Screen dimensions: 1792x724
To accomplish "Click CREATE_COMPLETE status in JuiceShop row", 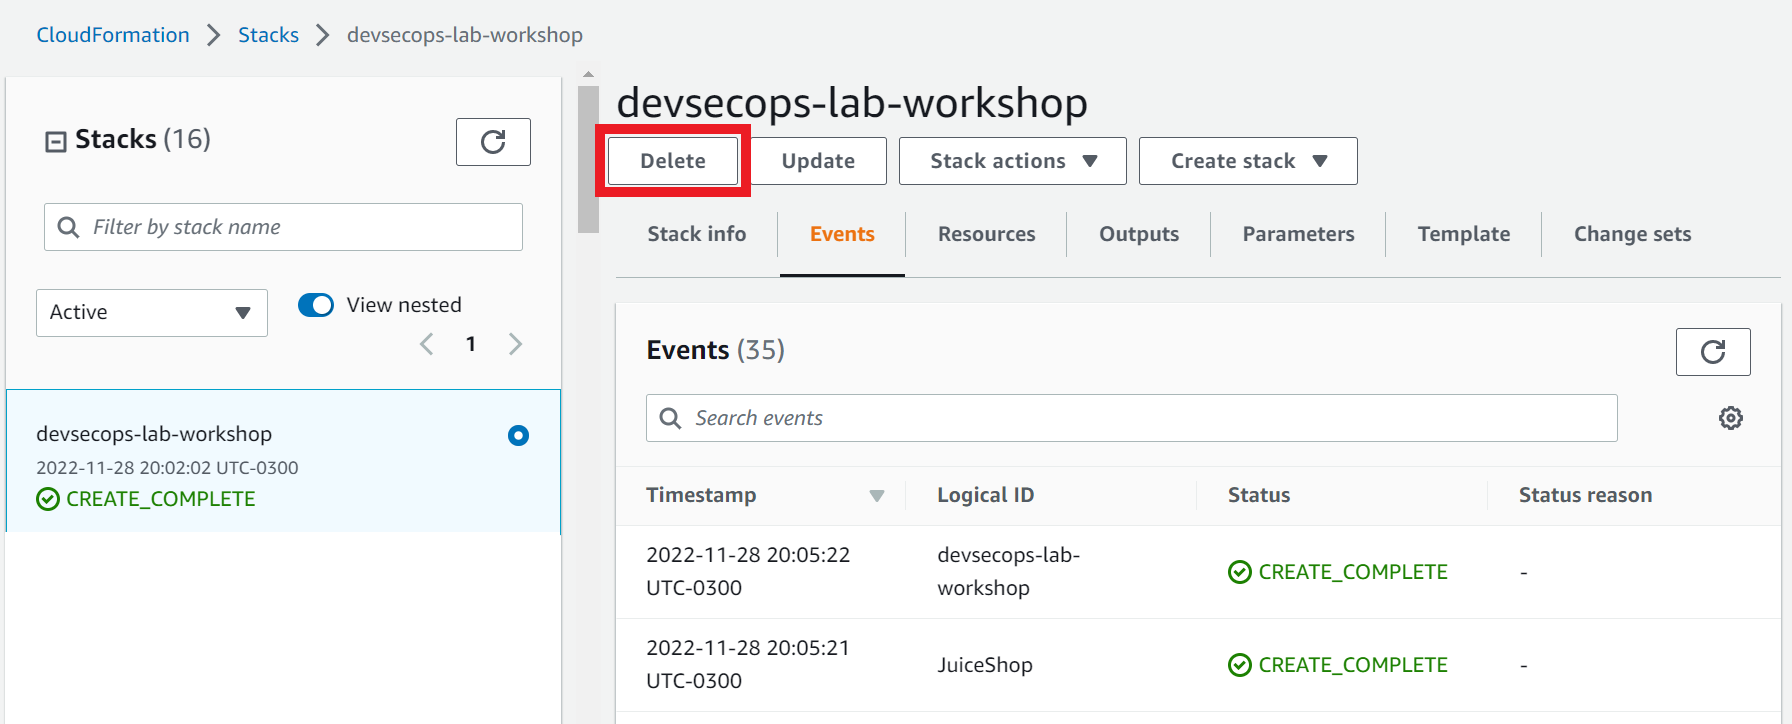I will (x=1338, y=665).
